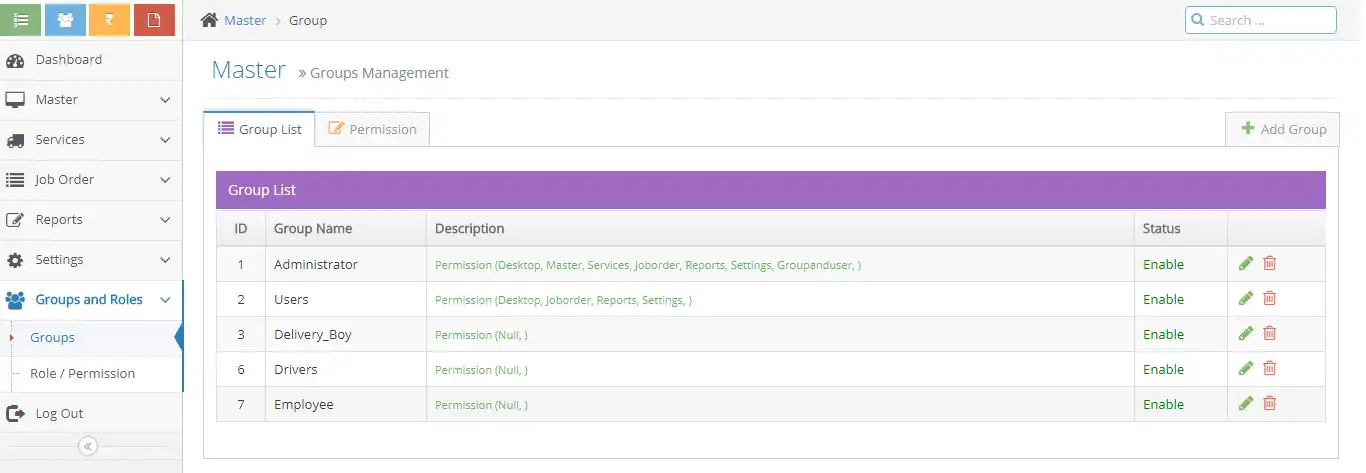Delete the Users group with trash icon
This screenshot has width=1366, height=473.
(1270, 299)
